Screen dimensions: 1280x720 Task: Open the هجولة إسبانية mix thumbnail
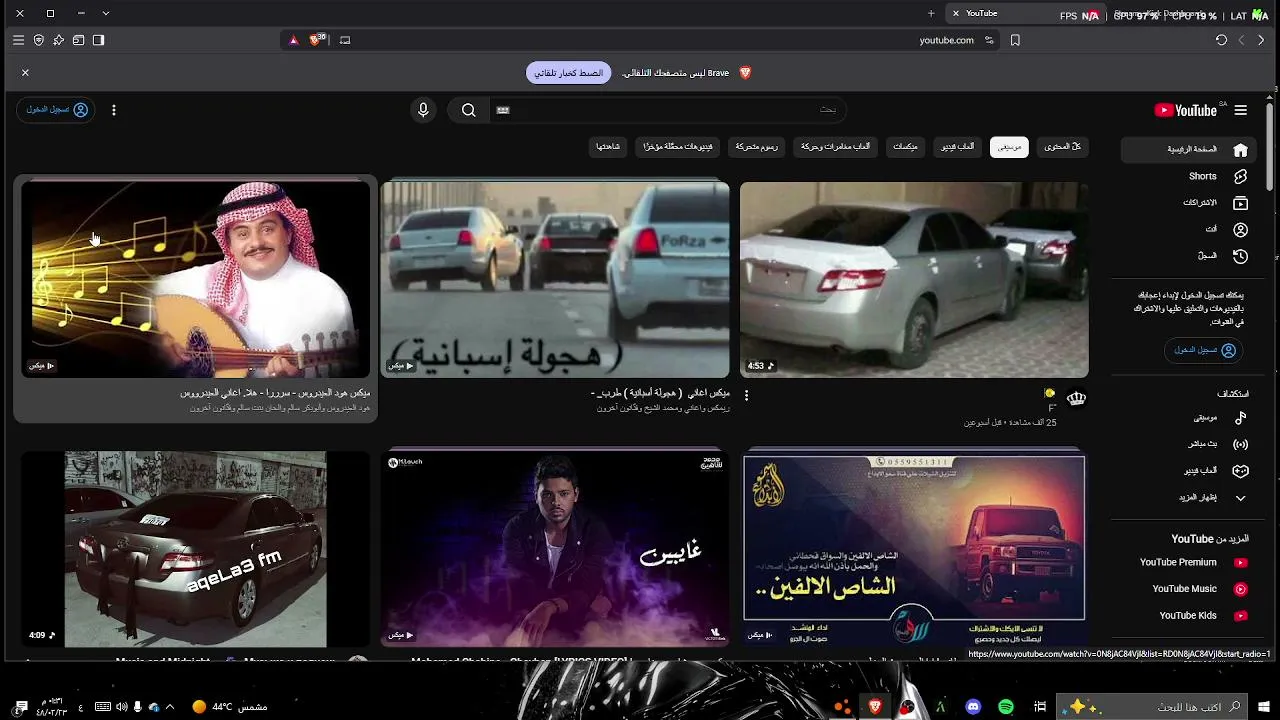[x=555, y=279]
